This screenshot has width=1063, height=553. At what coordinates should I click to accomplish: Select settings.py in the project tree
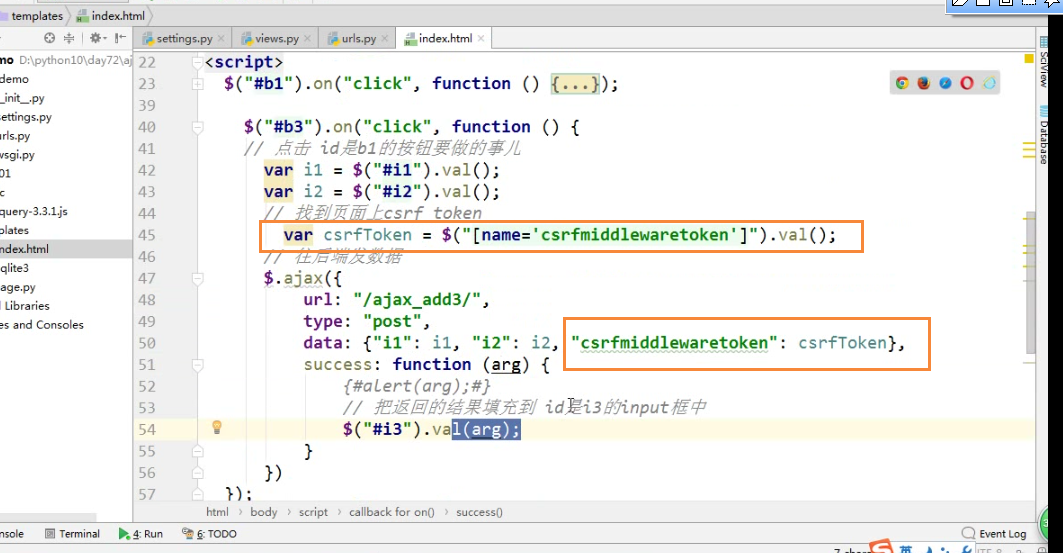coord(26,117)
